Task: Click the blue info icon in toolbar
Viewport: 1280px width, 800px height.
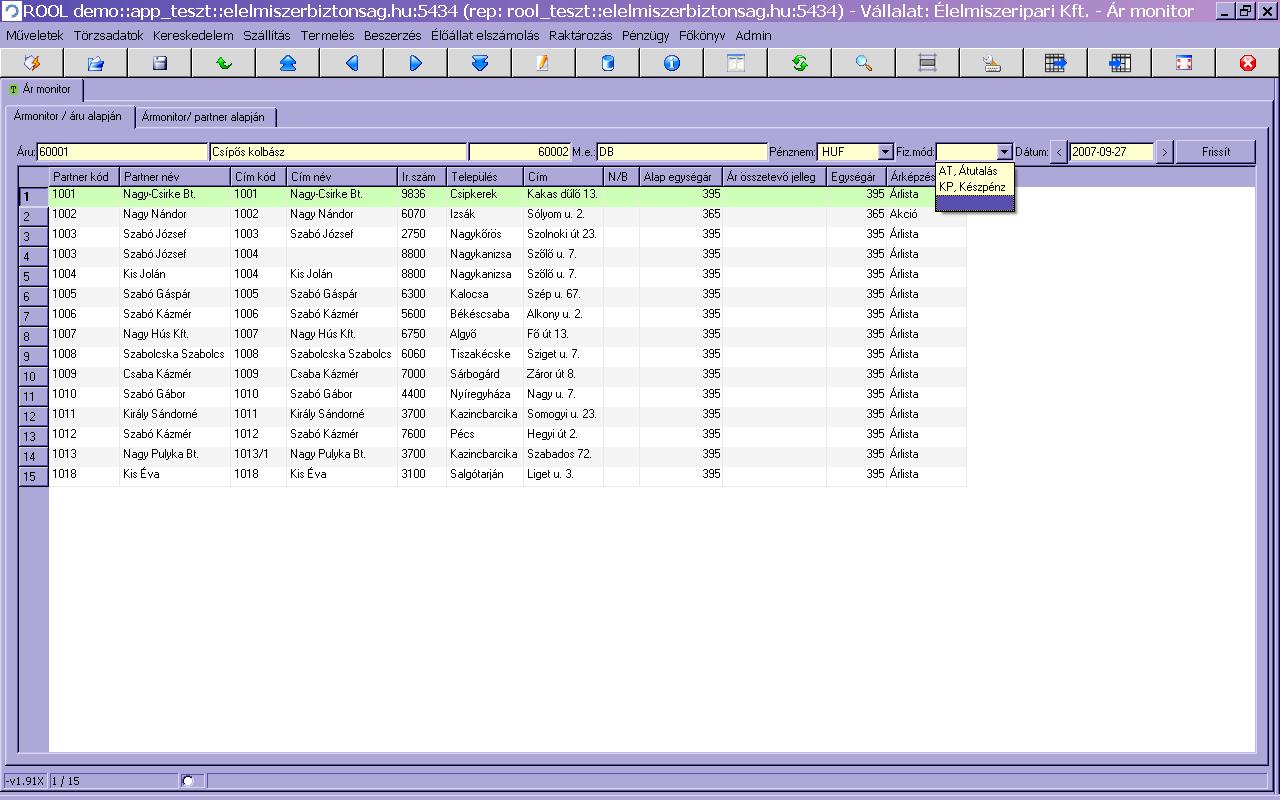Action: click(672, 63)
